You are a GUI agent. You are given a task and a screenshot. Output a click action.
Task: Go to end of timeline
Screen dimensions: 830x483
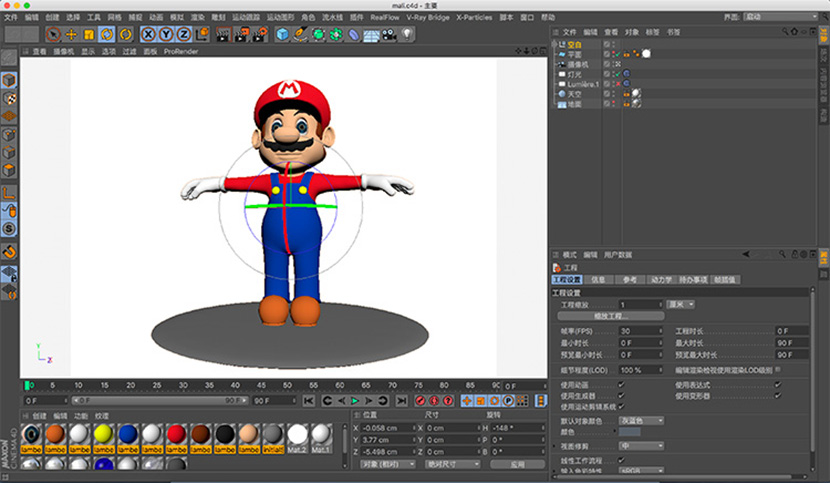[x=402, y=401]
